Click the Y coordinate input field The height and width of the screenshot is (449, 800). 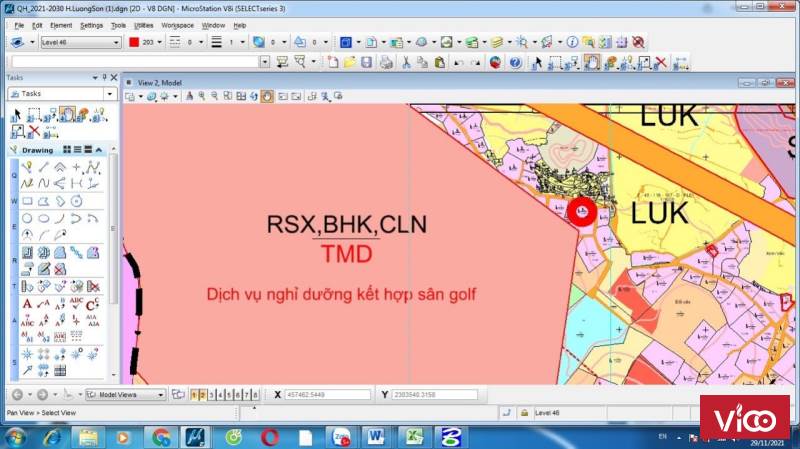coord(434,395)
